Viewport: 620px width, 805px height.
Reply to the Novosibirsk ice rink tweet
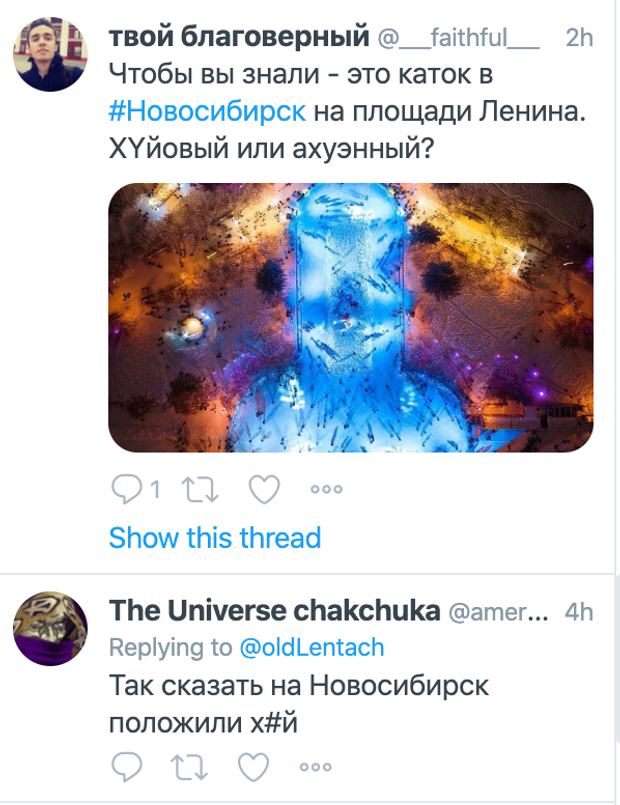pos(127,489)
